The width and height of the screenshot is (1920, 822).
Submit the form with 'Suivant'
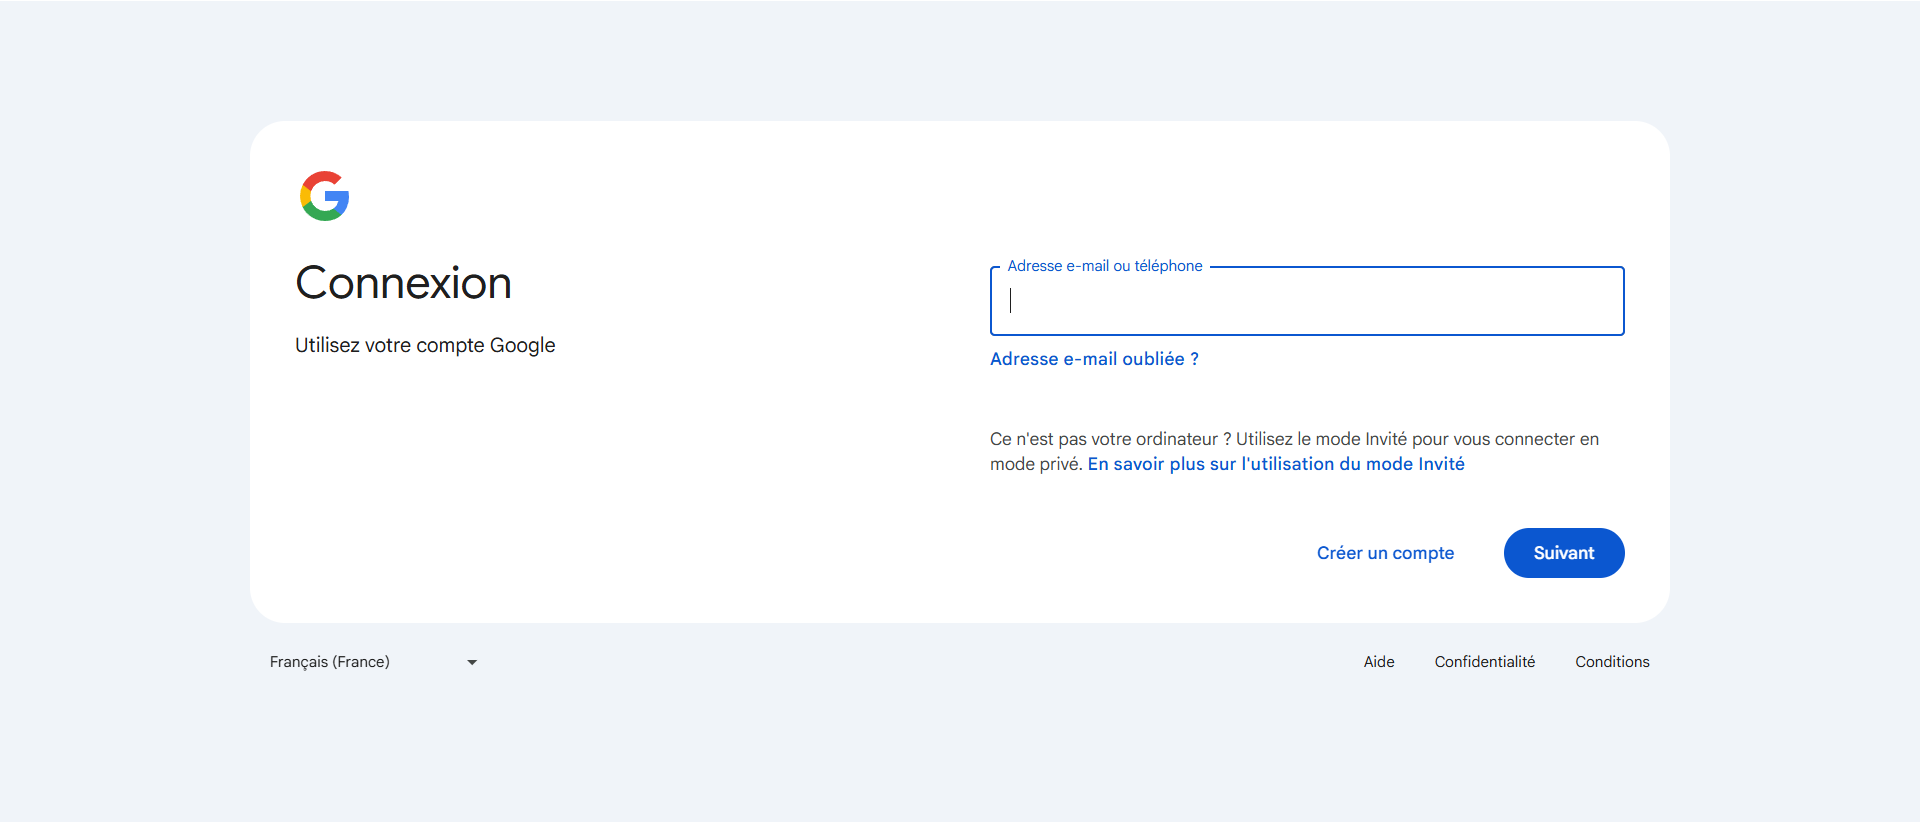pyautogui.click(x=1563, y=552)
